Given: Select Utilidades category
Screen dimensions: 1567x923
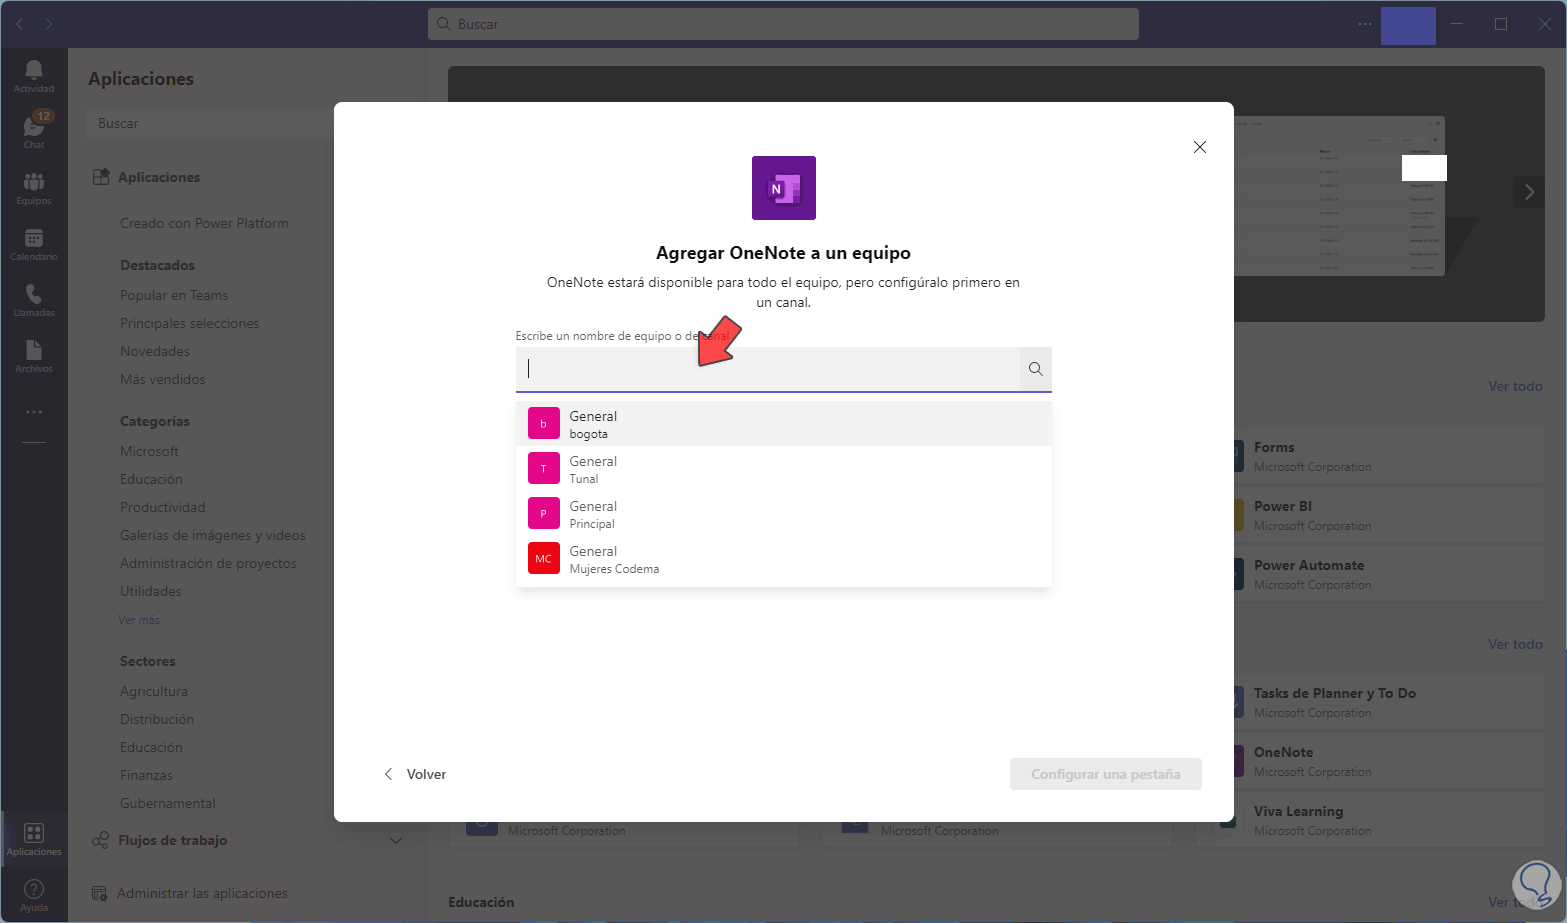Looking at the screenshot, I should [151, 591].
